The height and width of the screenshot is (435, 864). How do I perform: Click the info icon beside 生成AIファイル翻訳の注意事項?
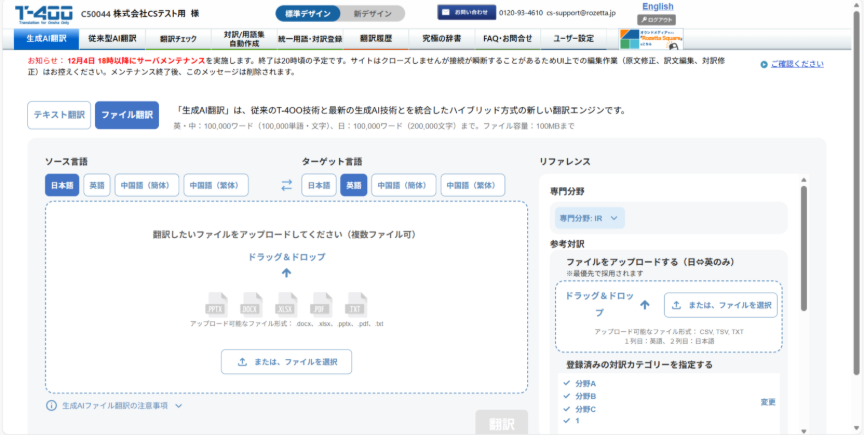click(51, 406)
